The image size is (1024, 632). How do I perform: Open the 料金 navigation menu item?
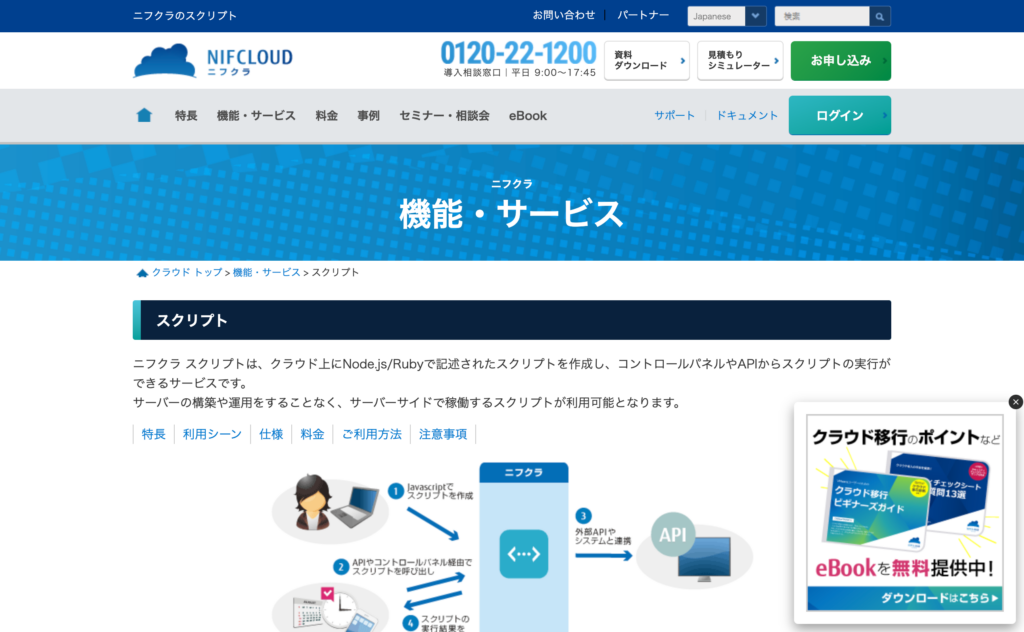tap(326, 116)
